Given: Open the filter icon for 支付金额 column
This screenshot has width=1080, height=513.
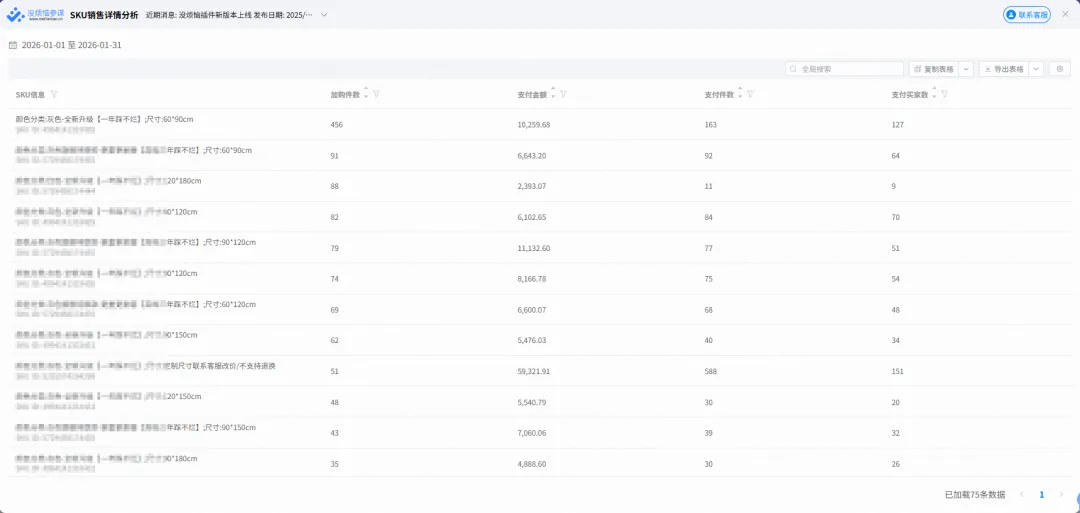Looking at the screenshot, I should pos(563,94).
